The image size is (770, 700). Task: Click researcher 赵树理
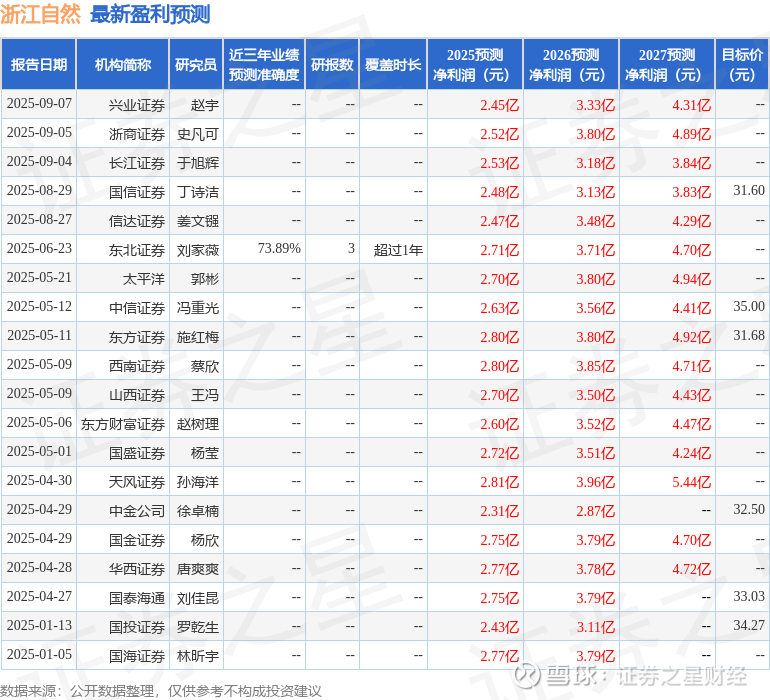tap(198, 424)
